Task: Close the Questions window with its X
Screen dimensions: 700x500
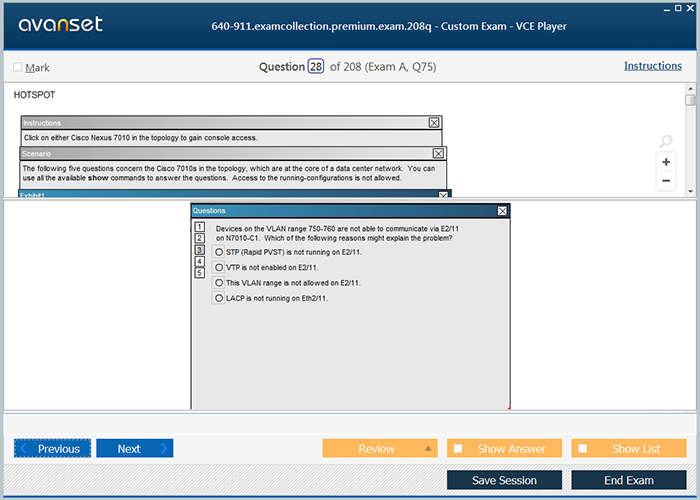Action: [x=502, y=211]
